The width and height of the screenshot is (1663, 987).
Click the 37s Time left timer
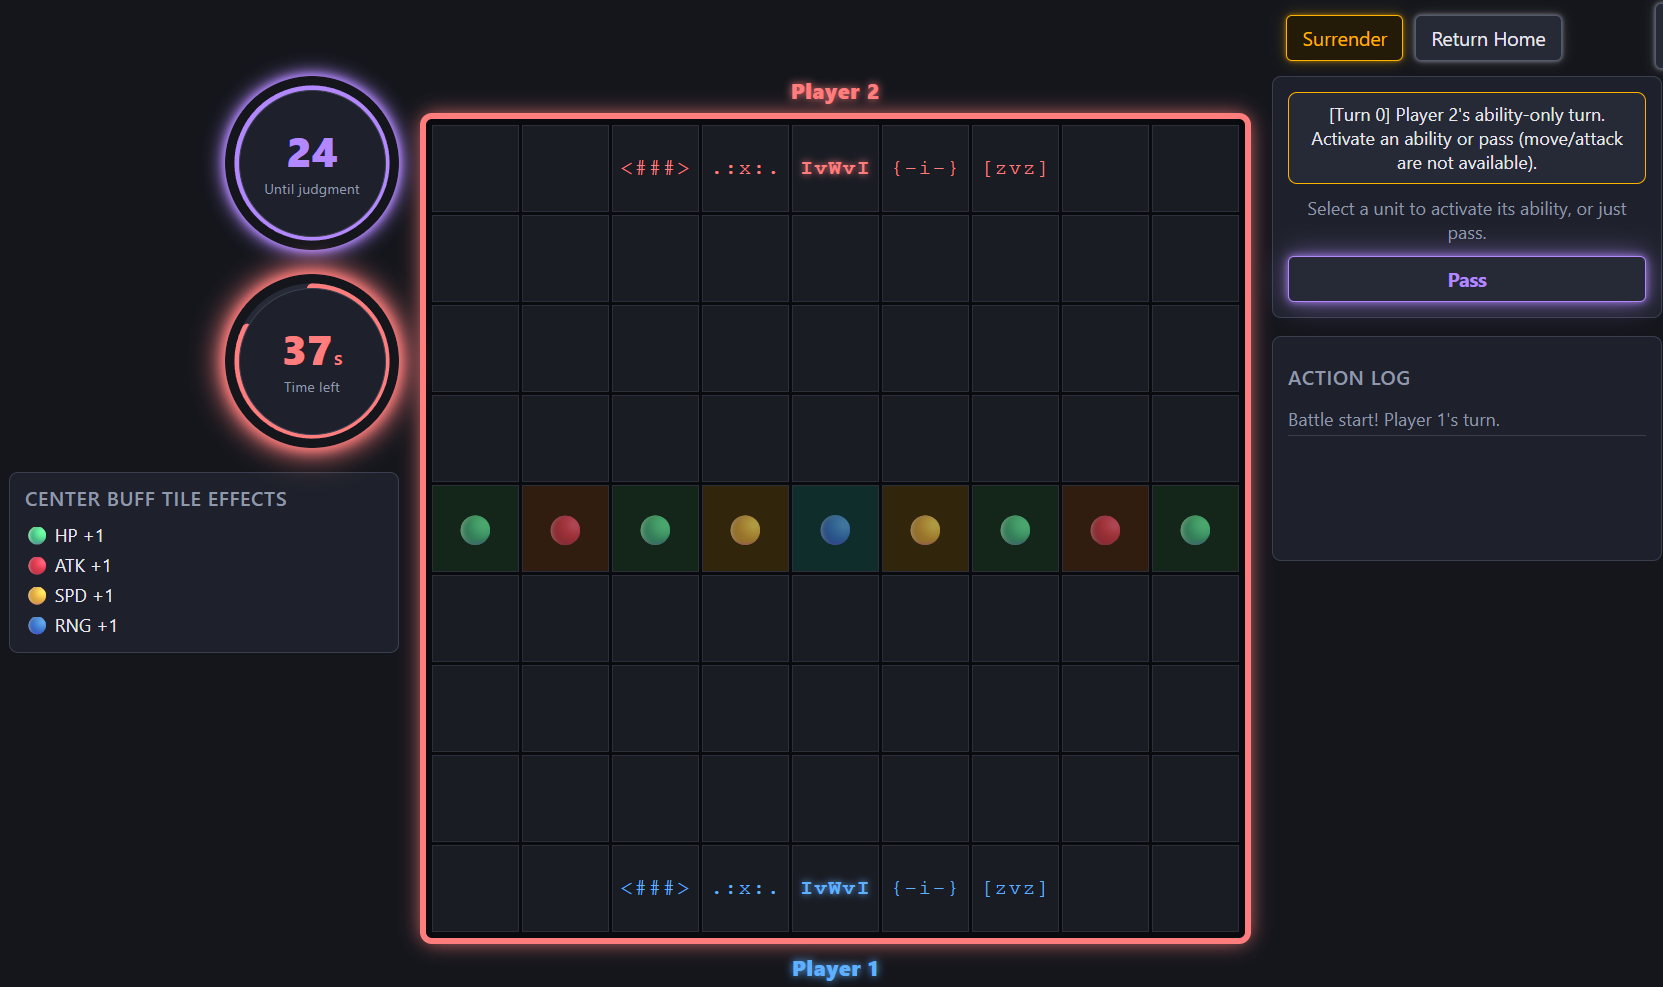312,361
